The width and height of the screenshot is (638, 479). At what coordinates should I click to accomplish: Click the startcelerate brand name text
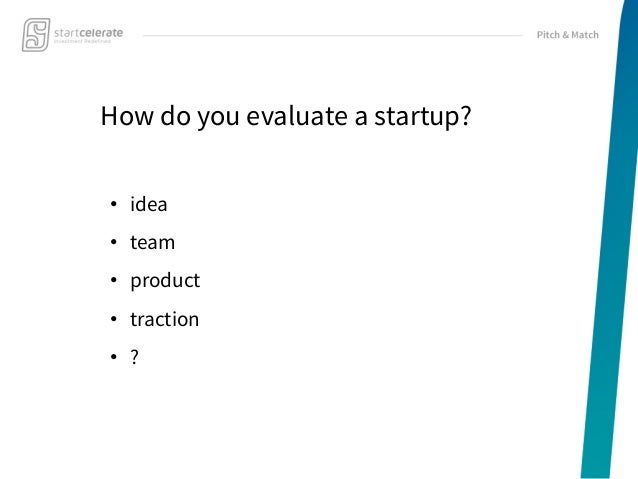click(x=88, y=33)
